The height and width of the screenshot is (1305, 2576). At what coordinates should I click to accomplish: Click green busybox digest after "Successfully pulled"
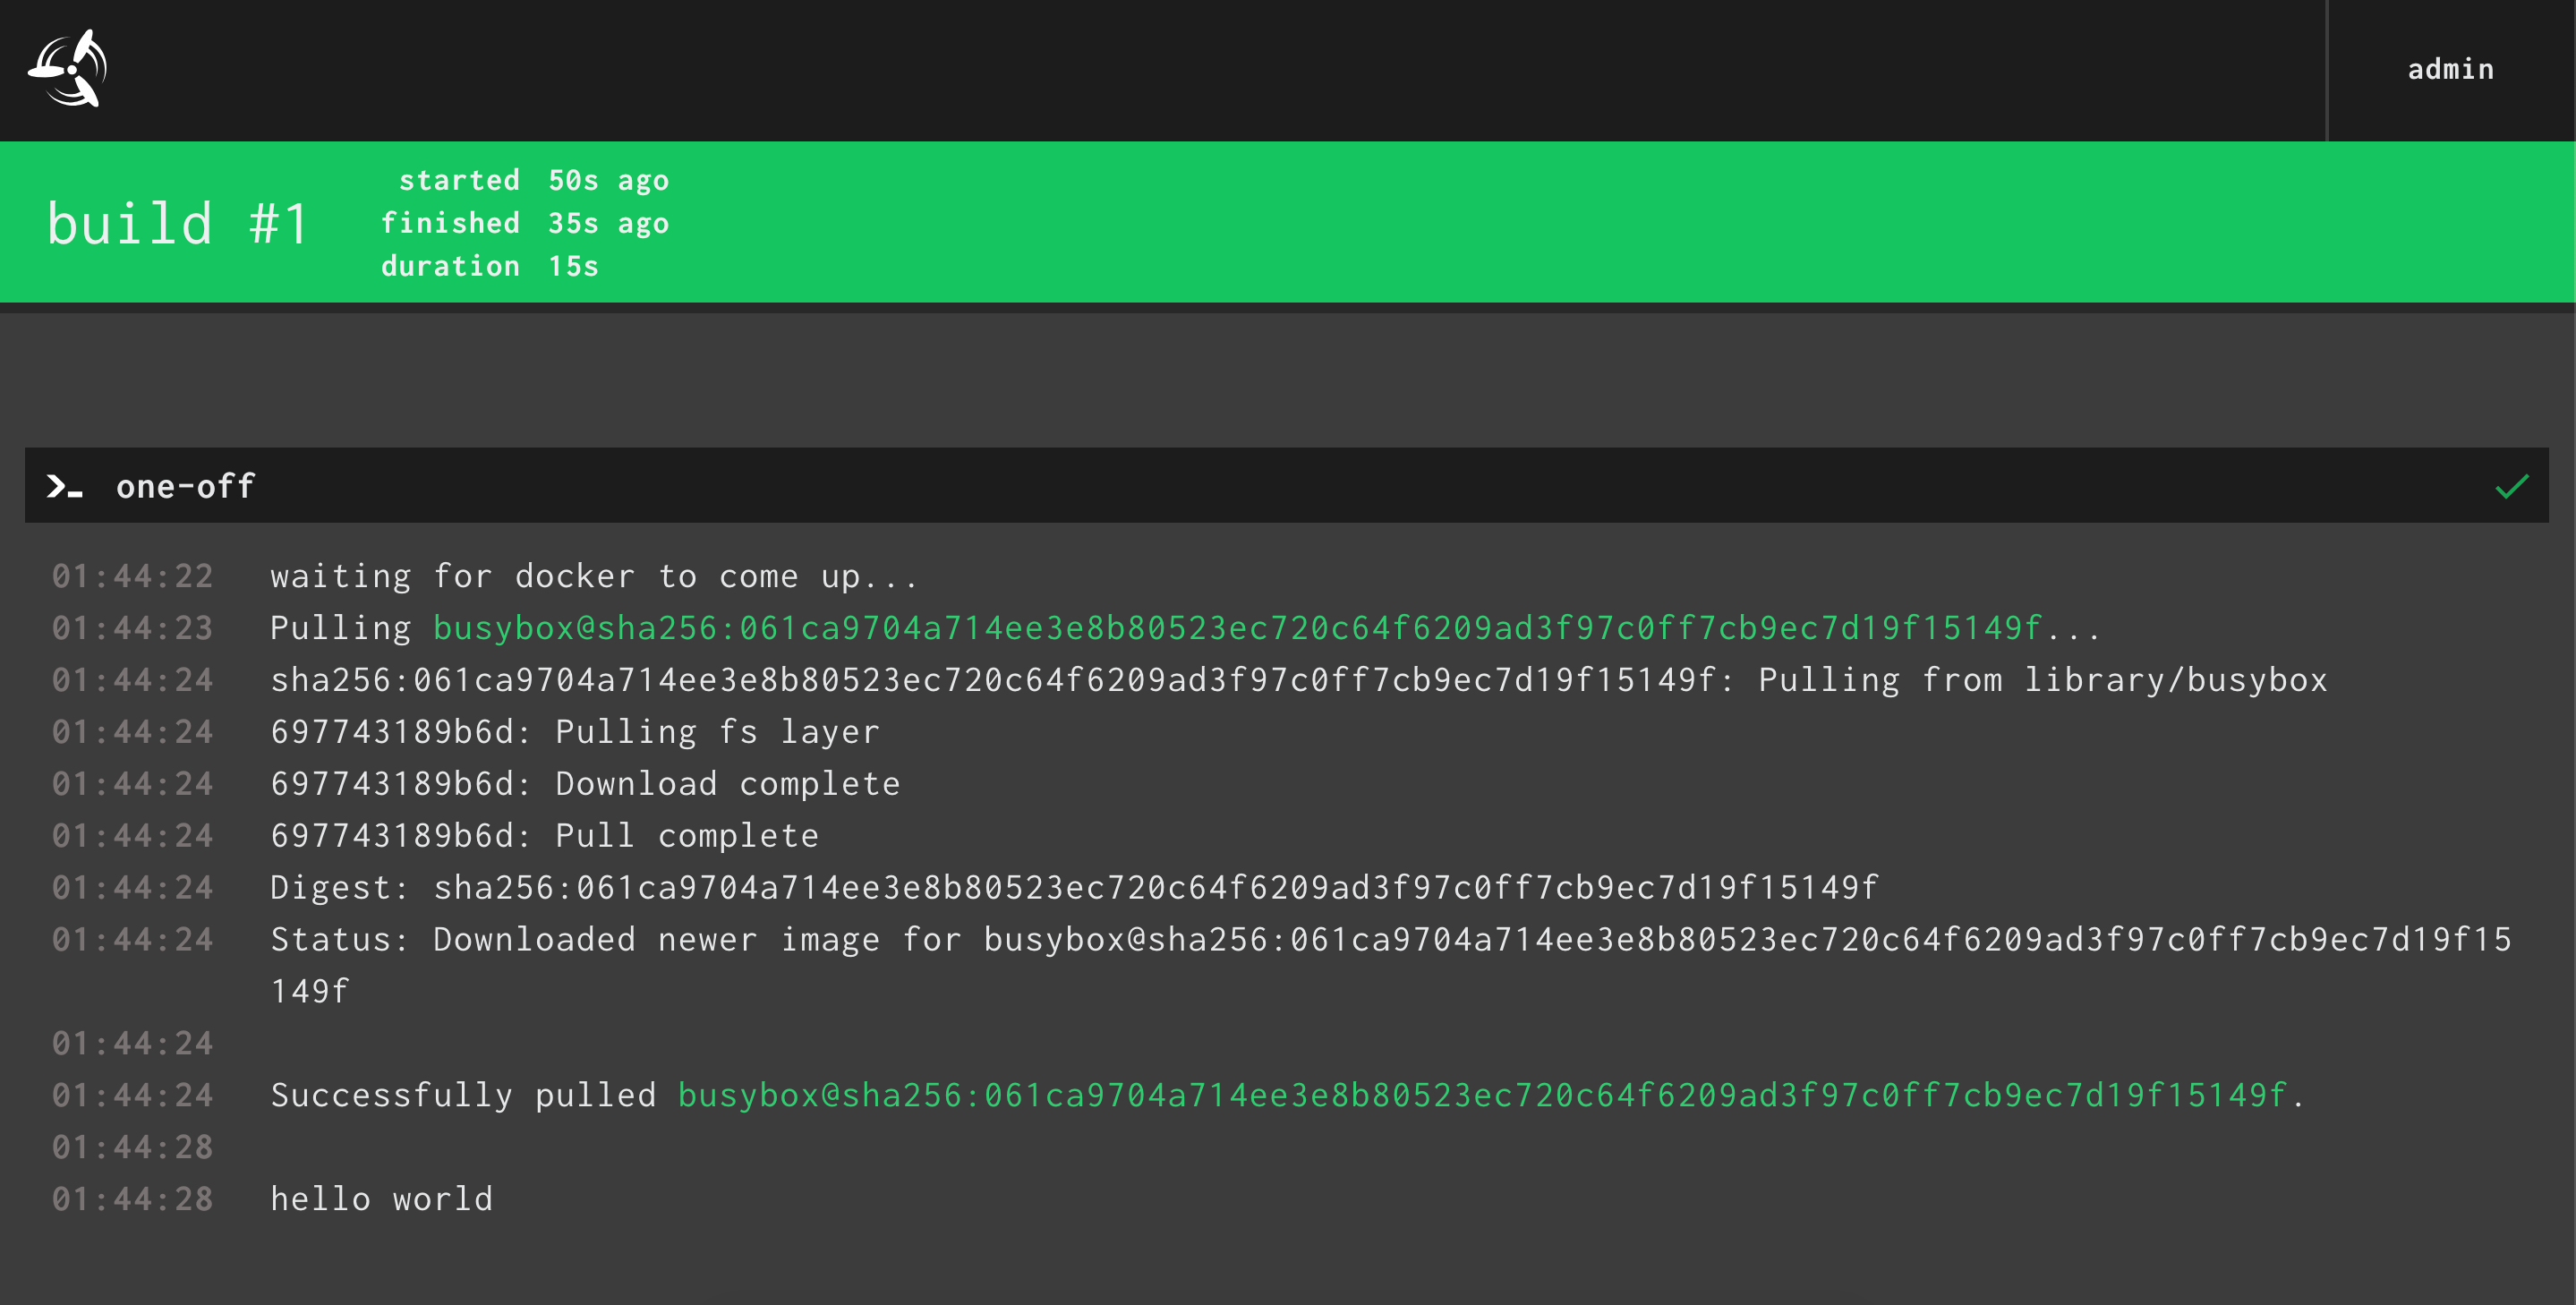pos(1482,1096)
